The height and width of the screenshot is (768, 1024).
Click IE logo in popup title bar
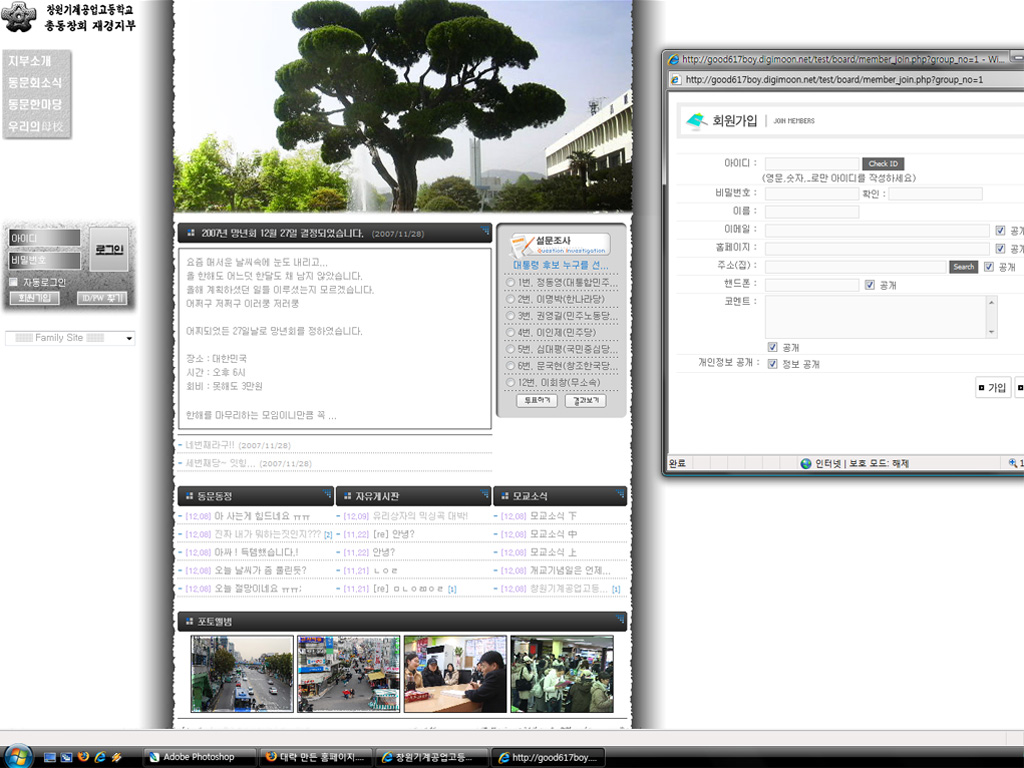point(673,59)
